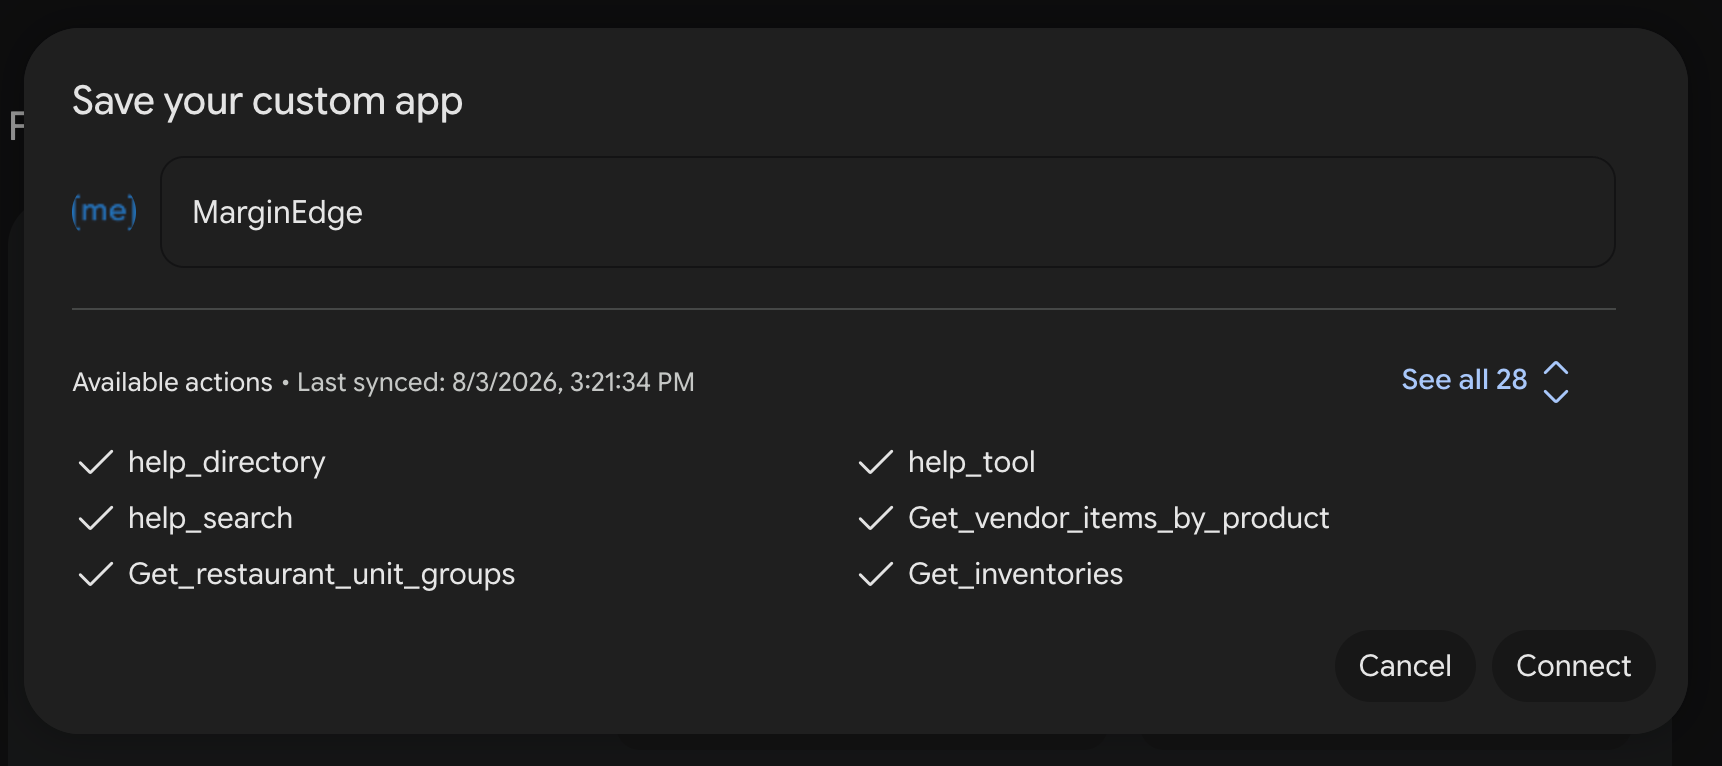Click the checkmark next to Get_restaurant_unit_groups
The width and height of the screenshot is (1722, 766).
tap(96, 574)
